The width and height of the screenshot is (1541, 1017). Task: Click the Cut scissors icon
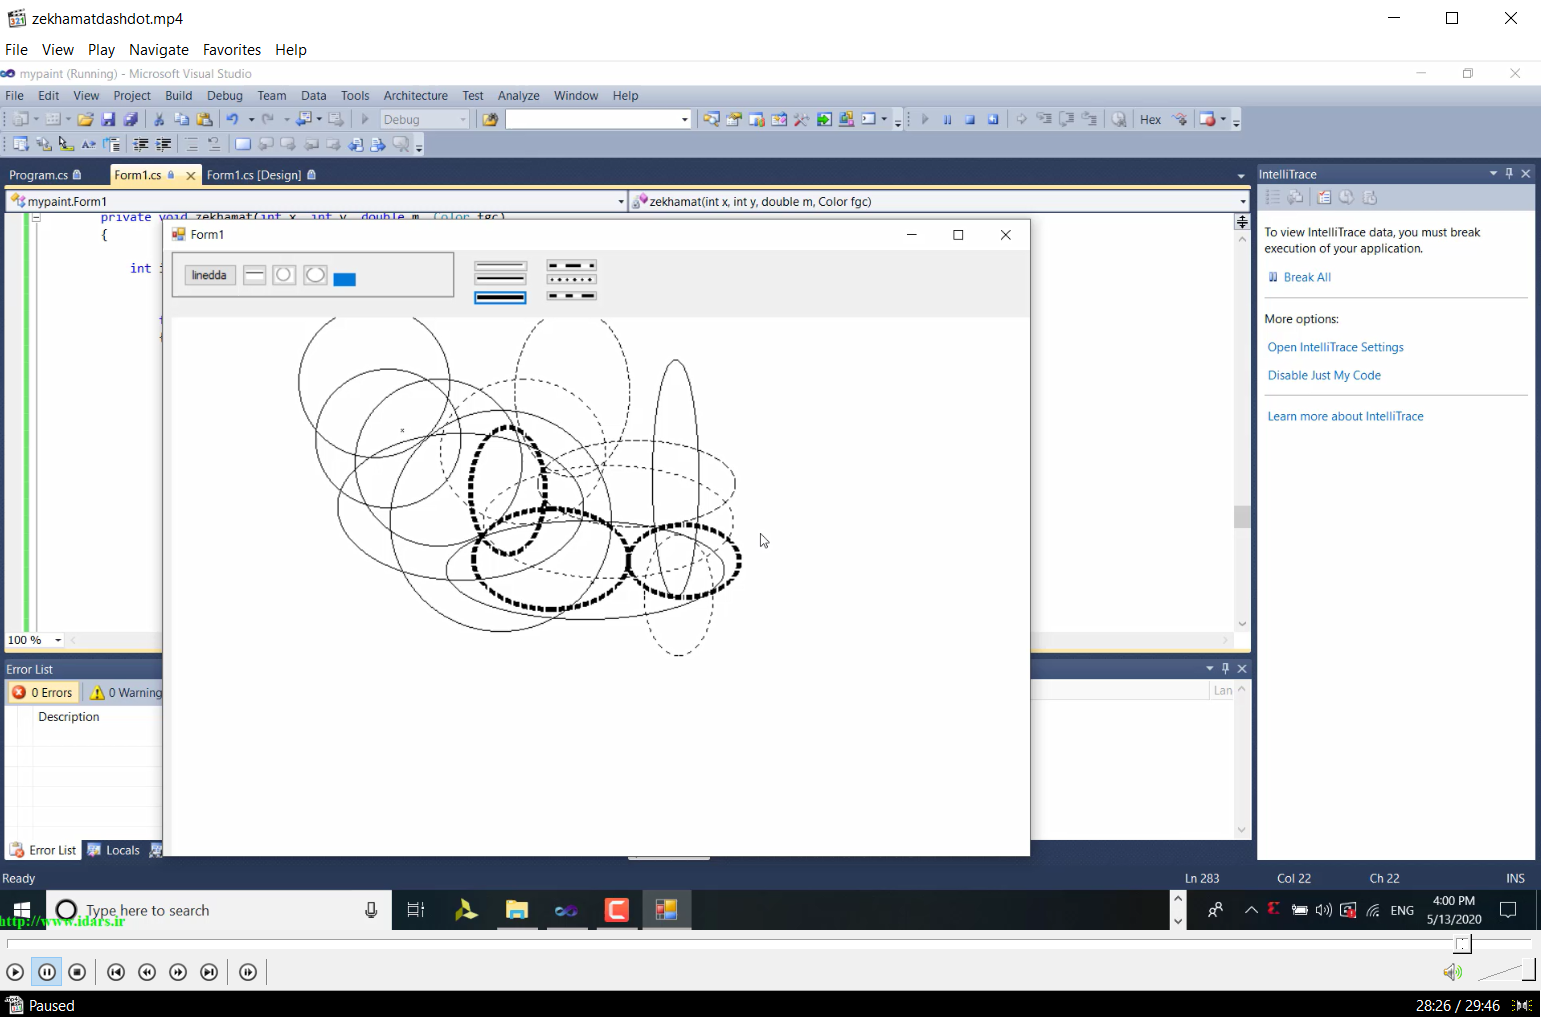(159, 119)
